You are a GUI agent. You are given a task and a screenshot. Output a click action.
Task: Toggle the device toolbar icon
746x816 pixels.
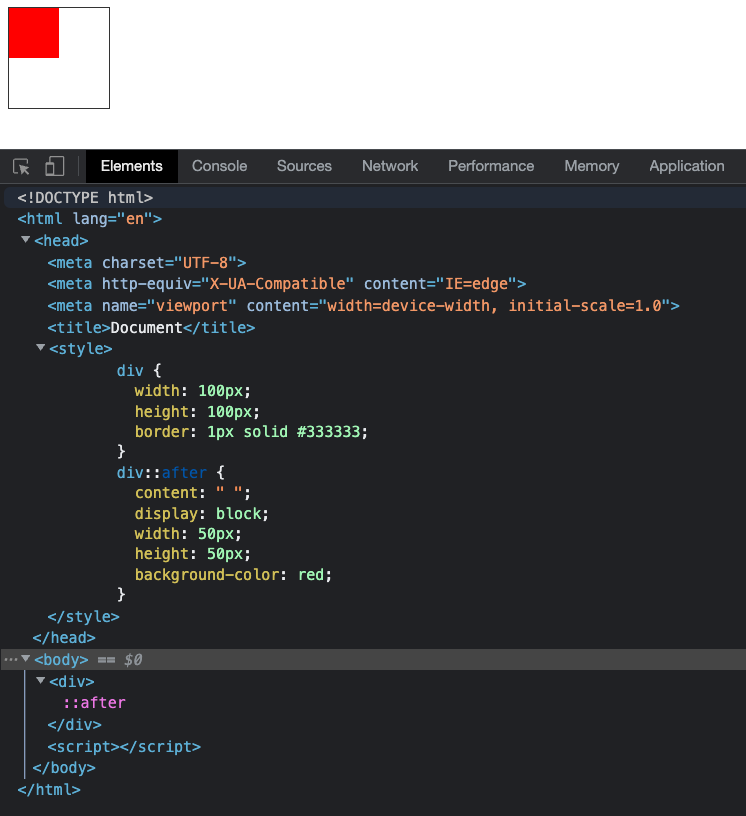pos(55,167)
